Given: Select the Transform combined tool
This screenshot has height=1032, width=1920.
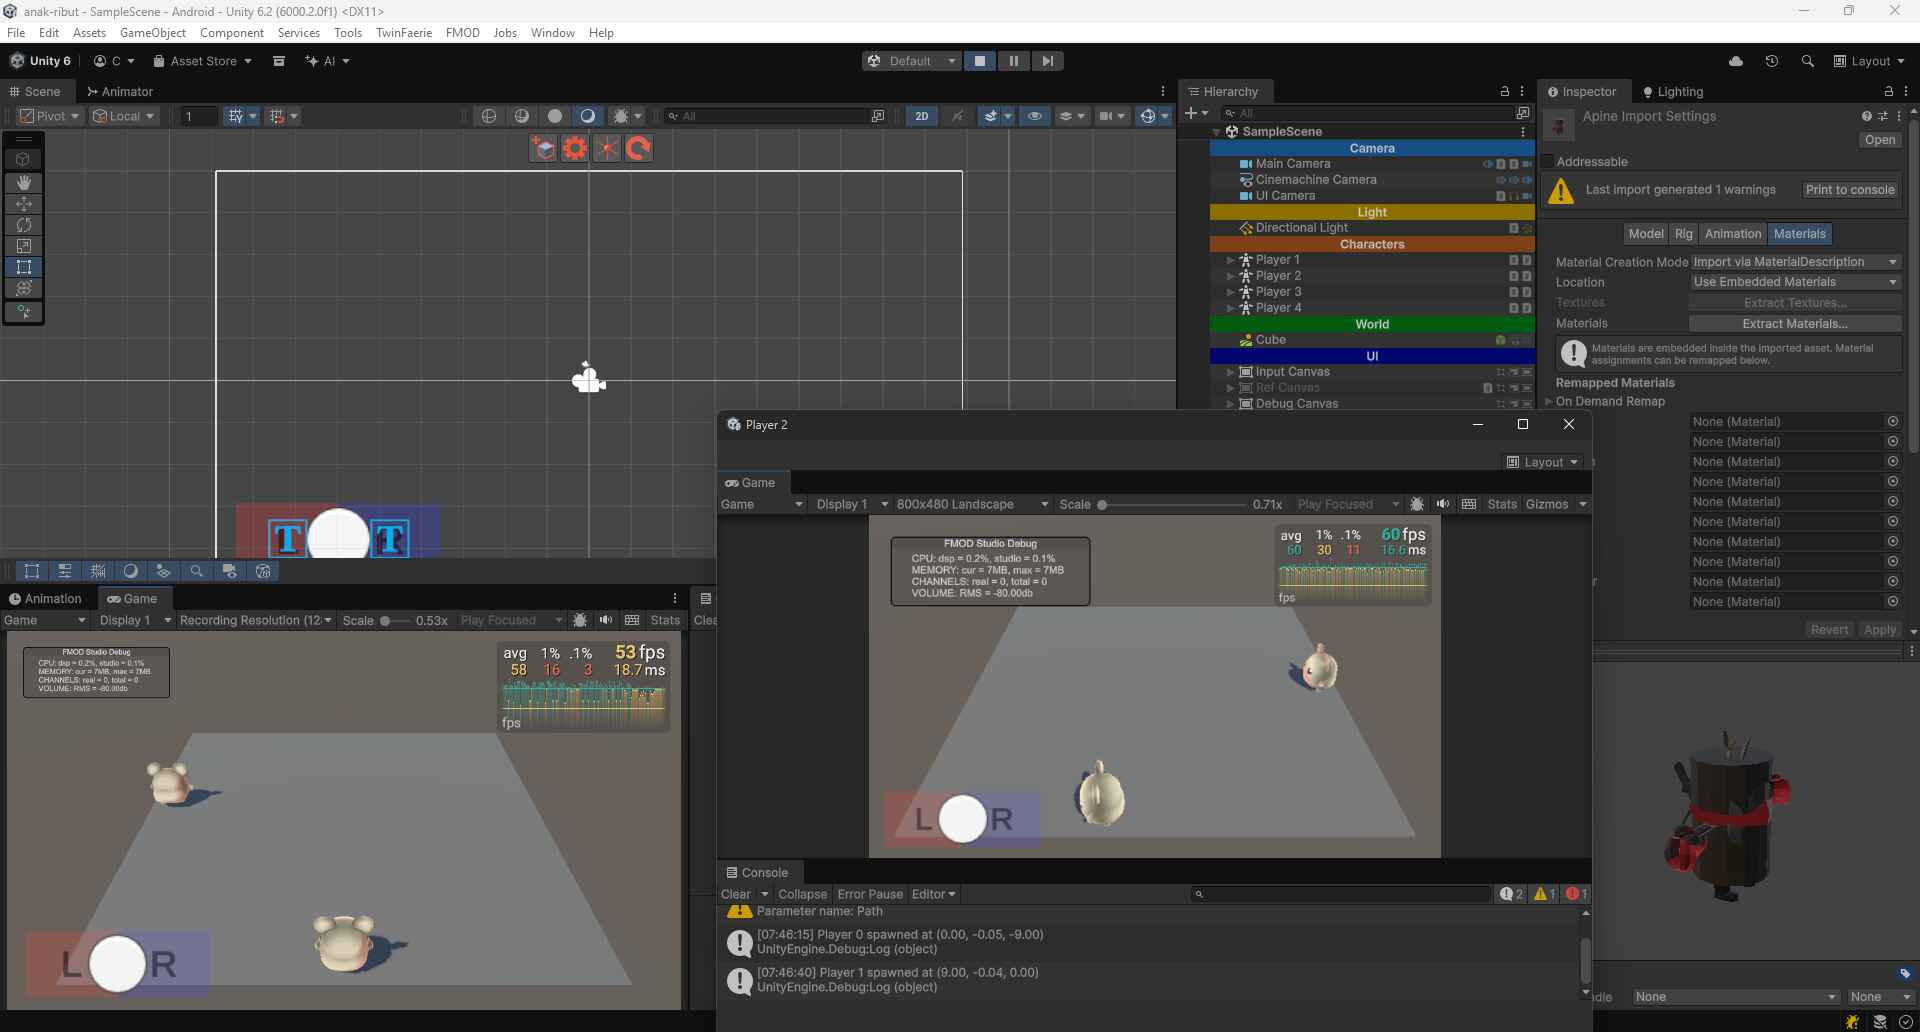Looking at the screenshot, I should 24,288.
